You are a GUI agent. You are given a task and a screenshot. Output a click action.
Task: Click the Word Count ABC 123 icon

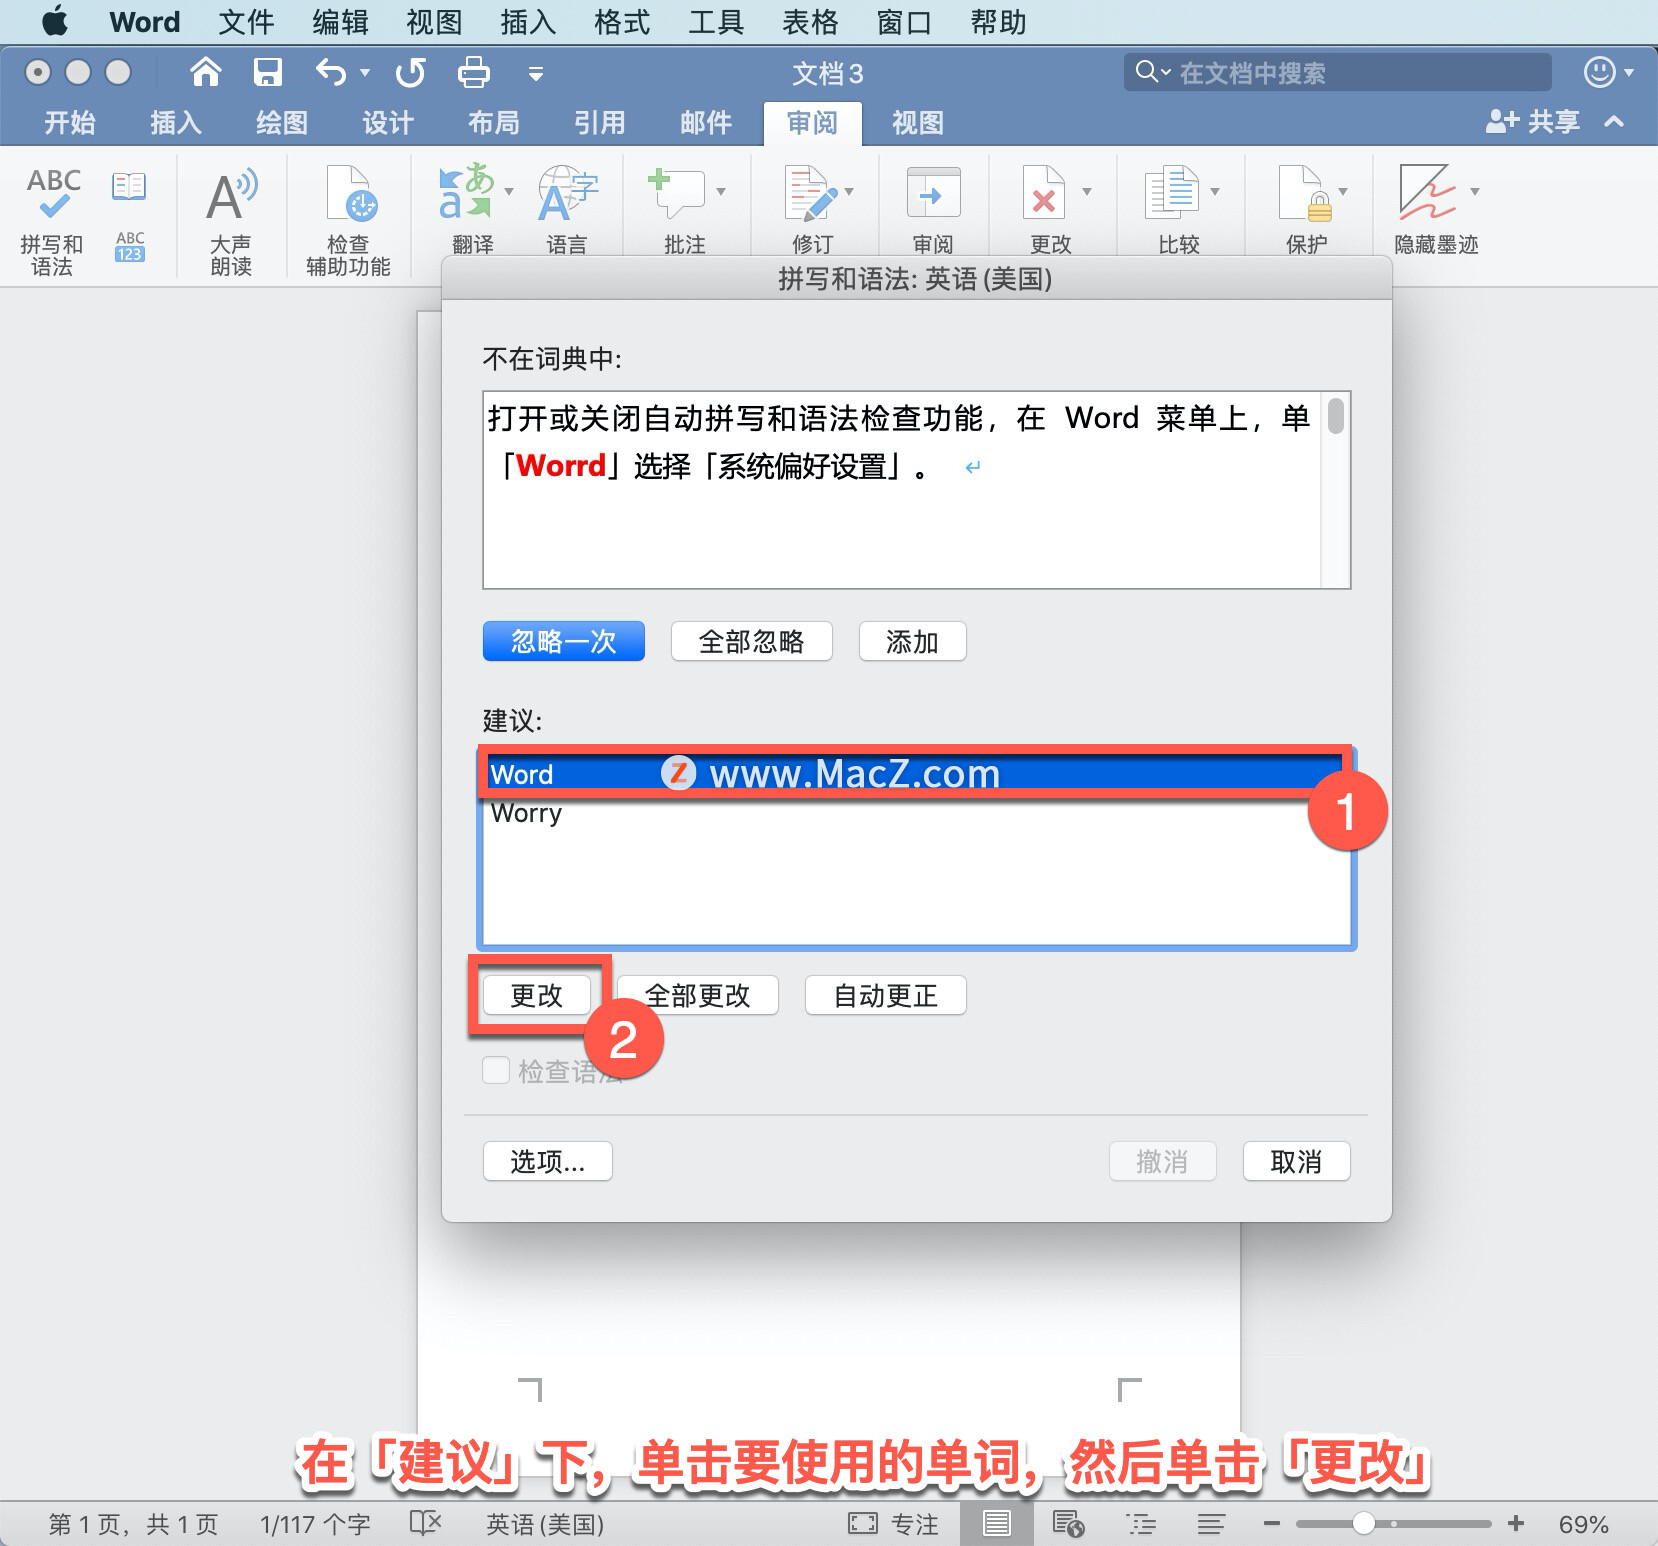pos(130,246)
